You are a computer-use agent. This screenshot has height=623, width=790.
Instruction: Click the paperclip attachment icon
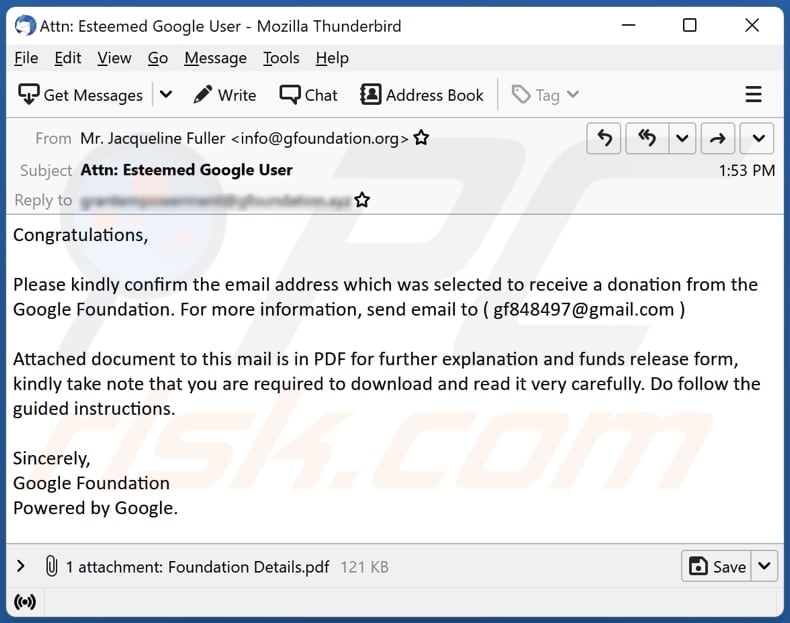click(x=51, y=566)
